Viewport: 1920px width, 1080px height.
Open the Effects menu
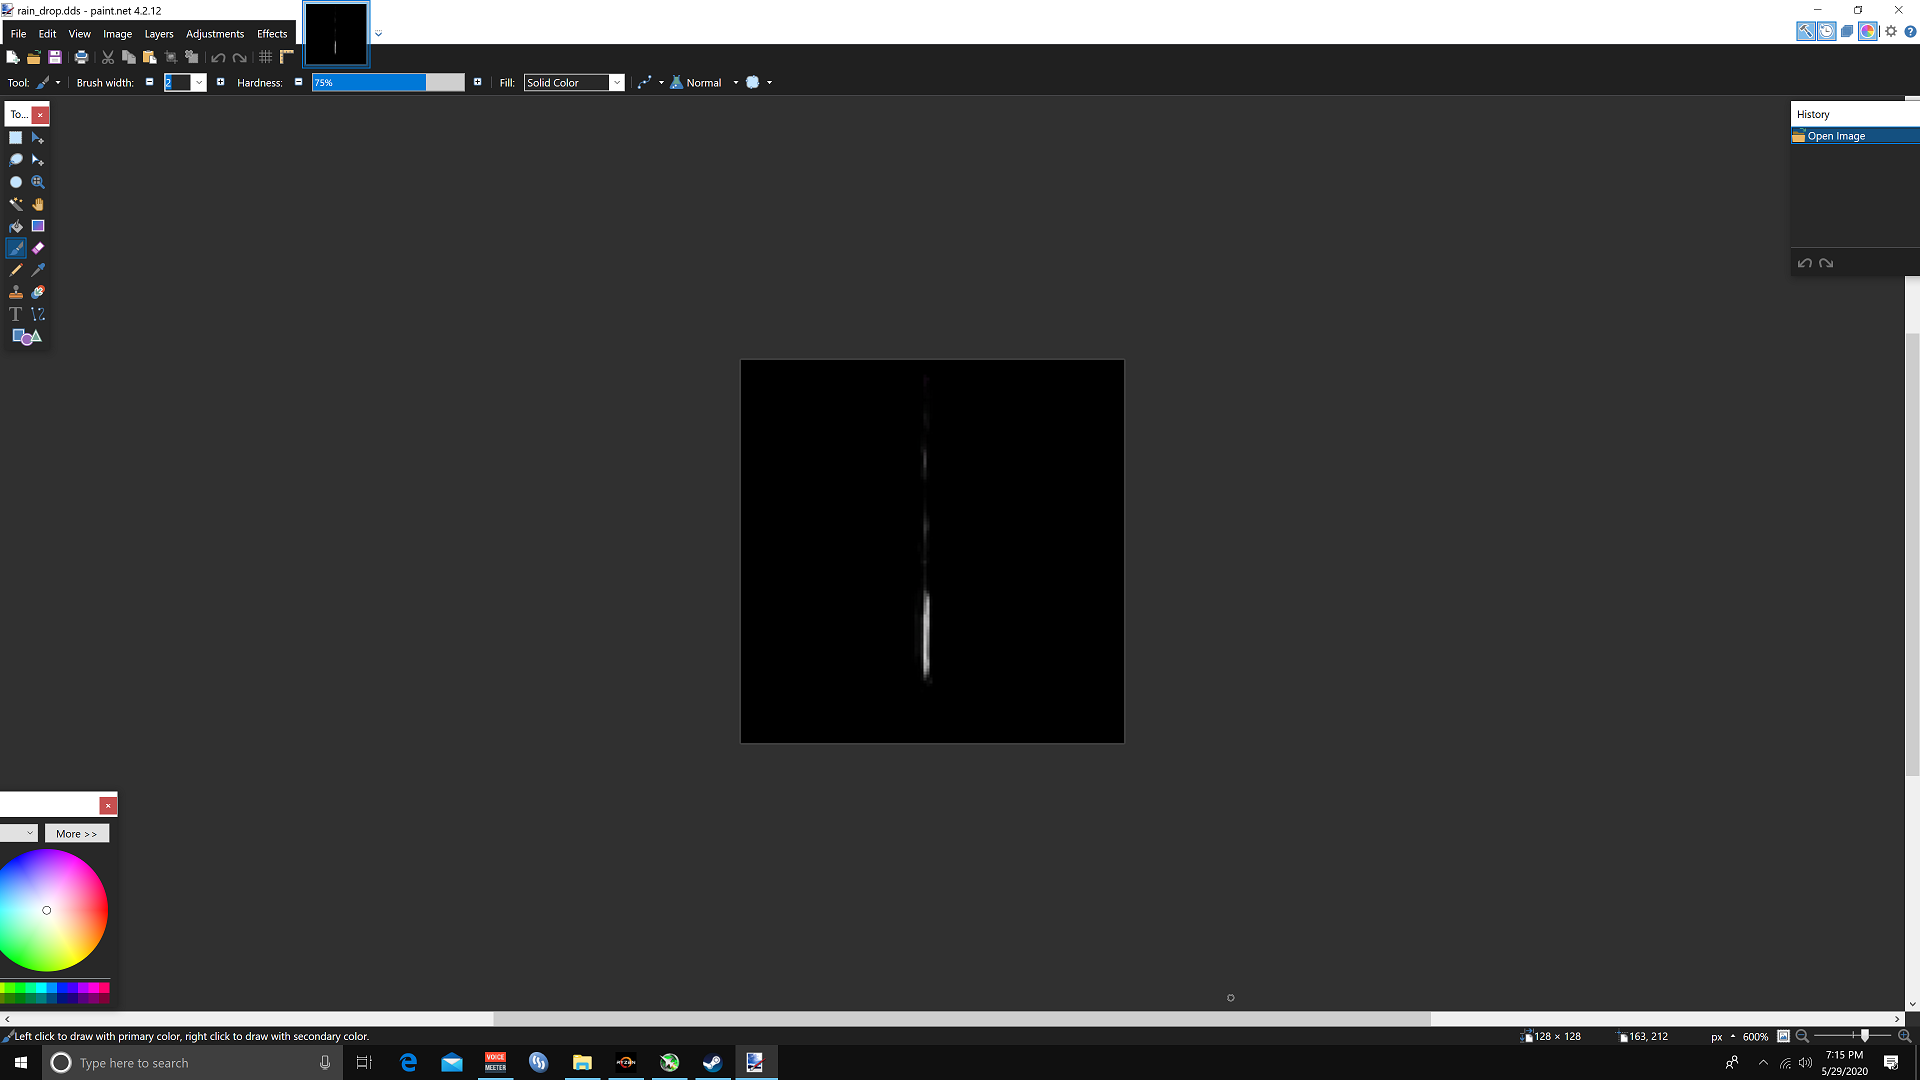coord(272,34)
